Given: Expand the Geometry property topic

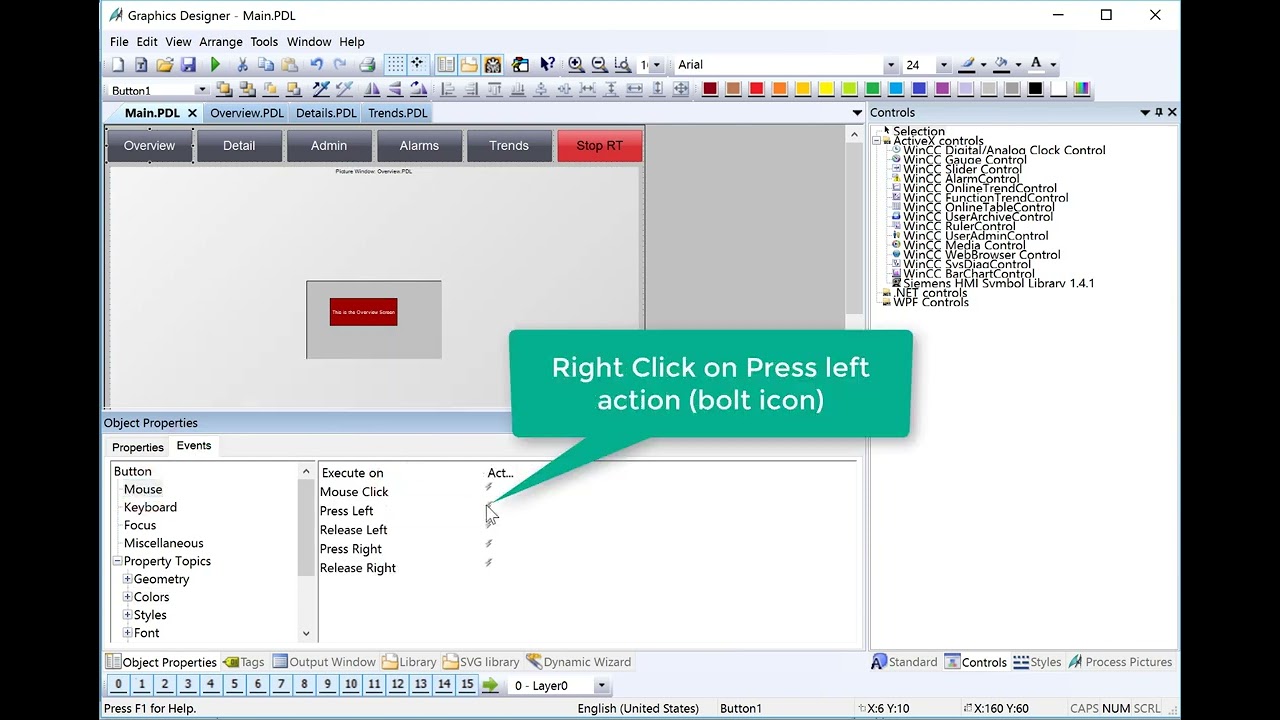Looking at the screenshot, I should pyautogui.click(x=128, y=579).
